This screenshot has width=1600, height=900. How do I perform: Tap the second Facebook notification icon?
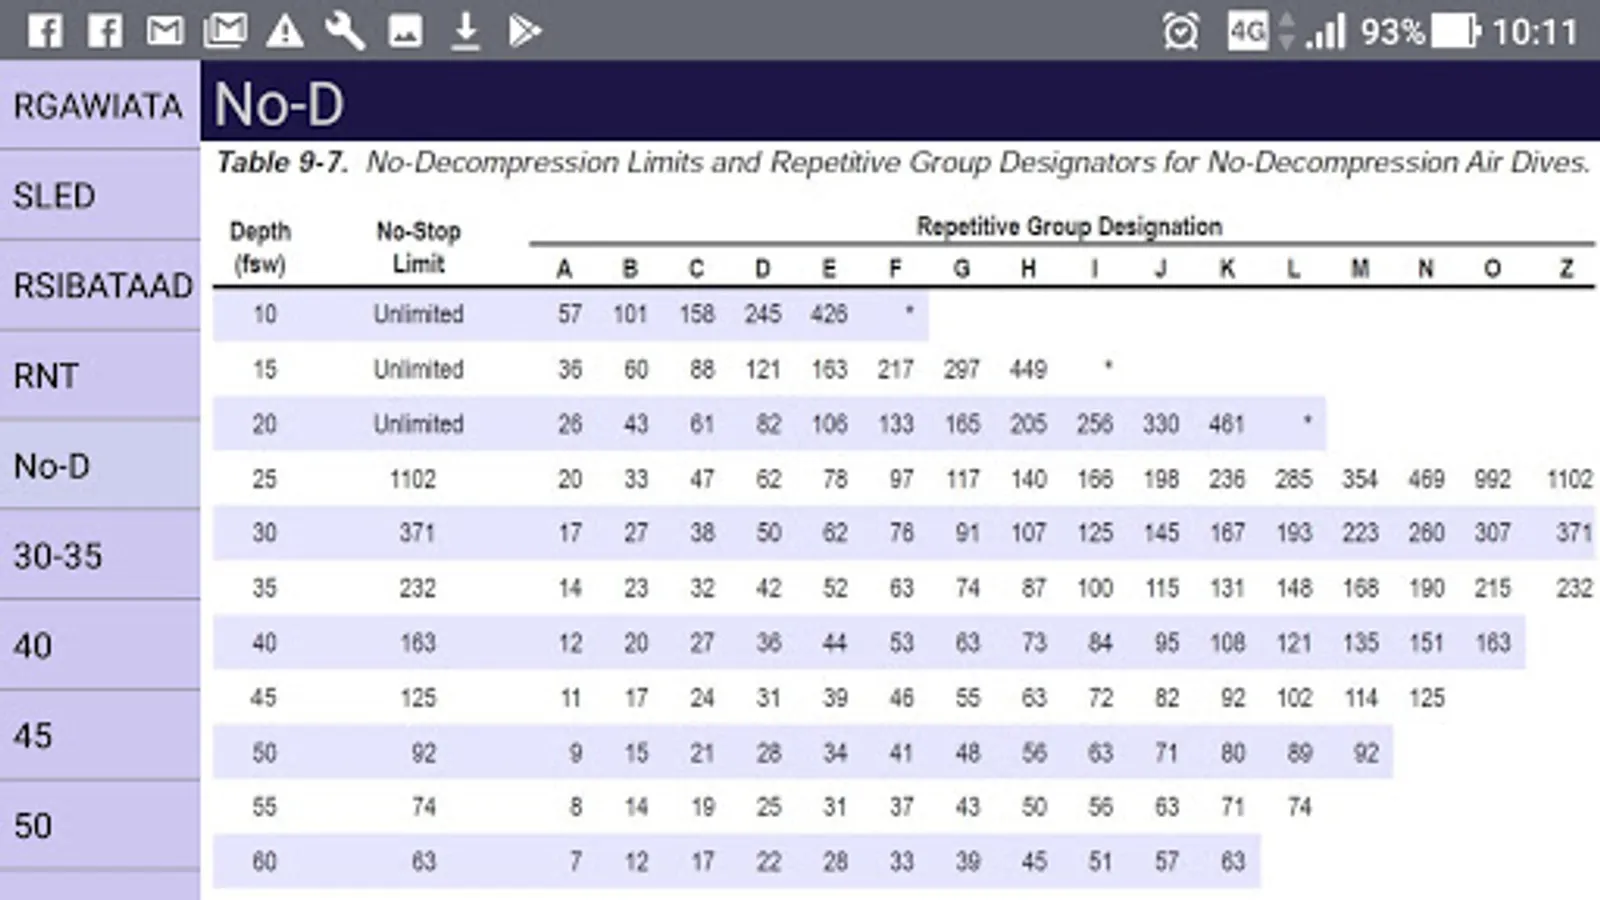pyautogui.click(x=105, y=31)
